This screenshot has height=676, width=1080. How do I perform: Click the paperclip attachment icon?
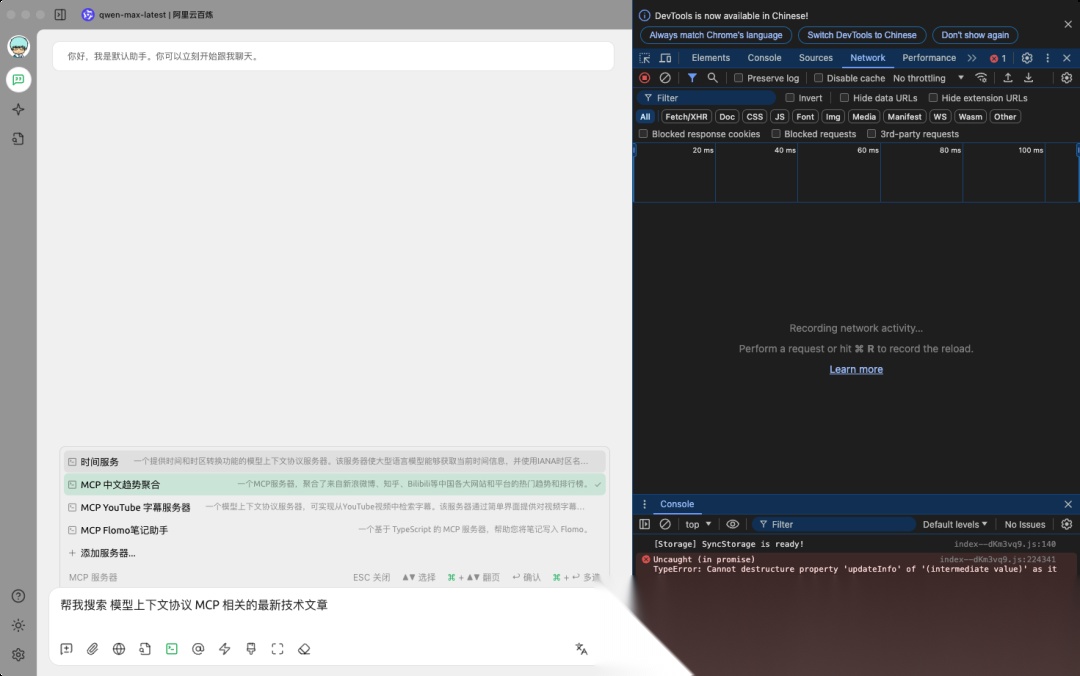click(x=92, y=649)
